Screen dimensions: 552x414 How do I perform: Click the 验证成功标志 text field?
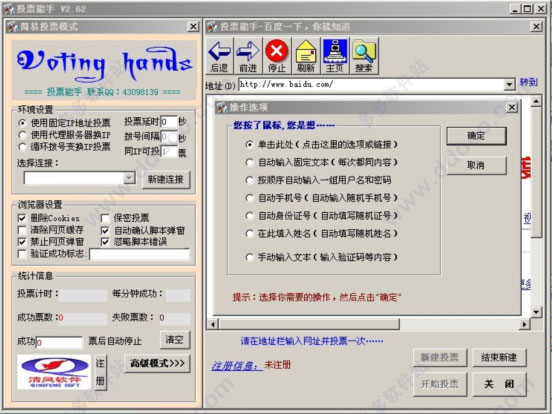point(140,254)
